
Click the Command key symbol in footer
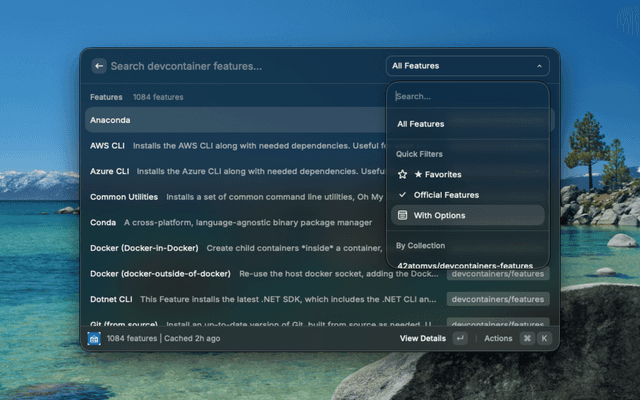click(x=526, y=339)
